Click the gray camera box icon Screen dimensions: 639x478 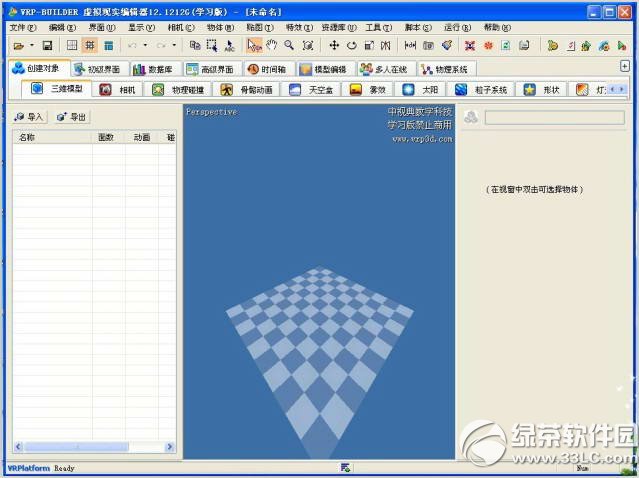tap(428, 46)
